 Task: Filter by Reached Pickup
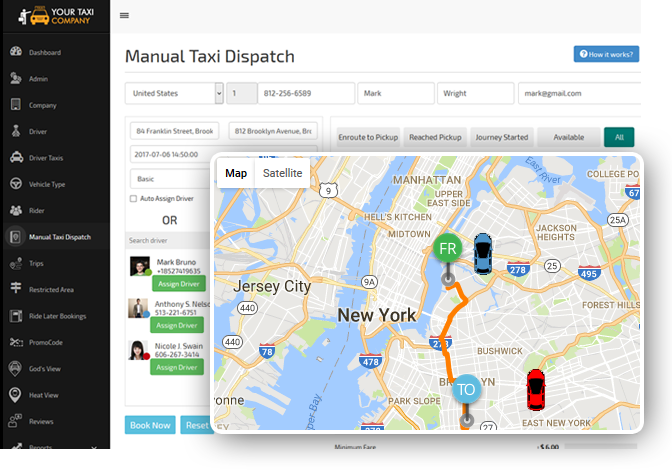tap(435, 137)
